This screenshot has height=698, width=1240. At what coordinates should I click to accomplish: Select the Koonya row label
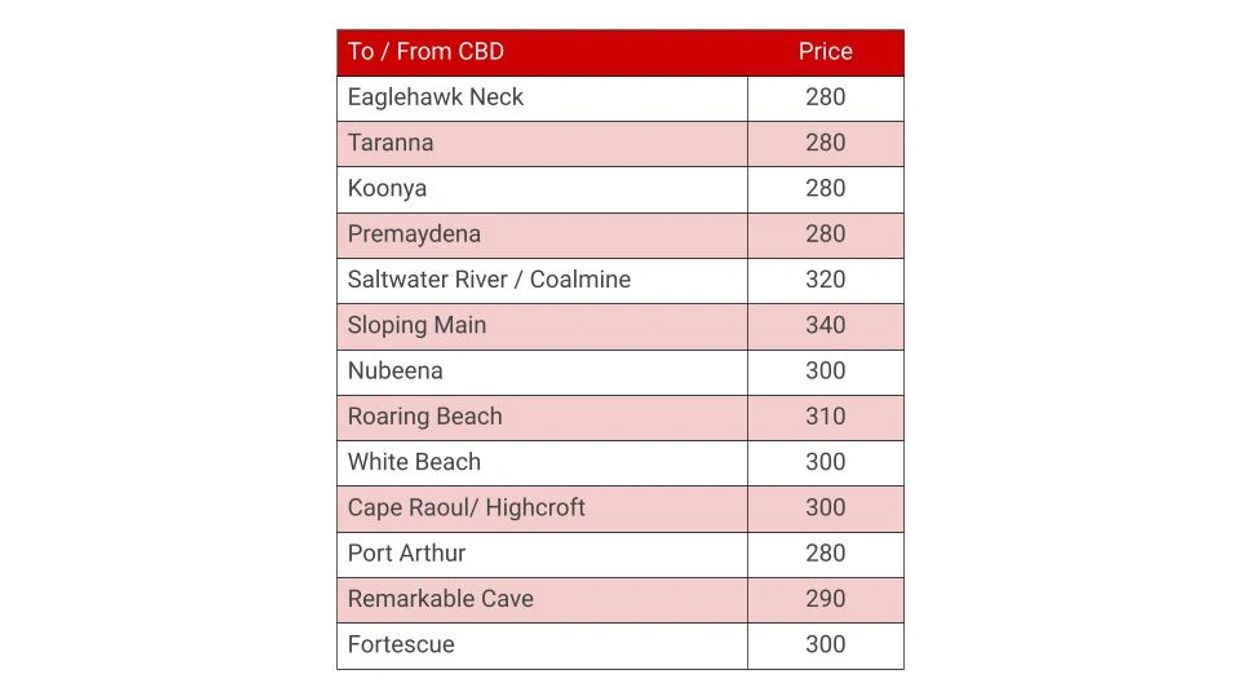387,189
